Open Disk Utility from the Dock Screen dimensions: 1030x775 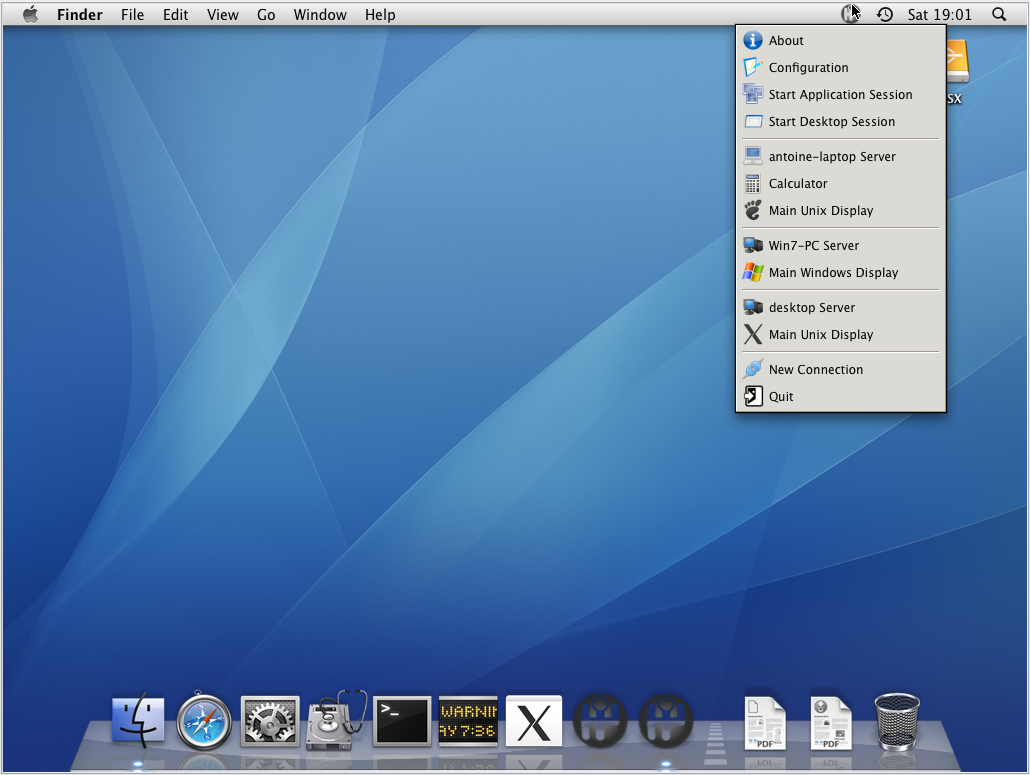[x=336, y=720]
